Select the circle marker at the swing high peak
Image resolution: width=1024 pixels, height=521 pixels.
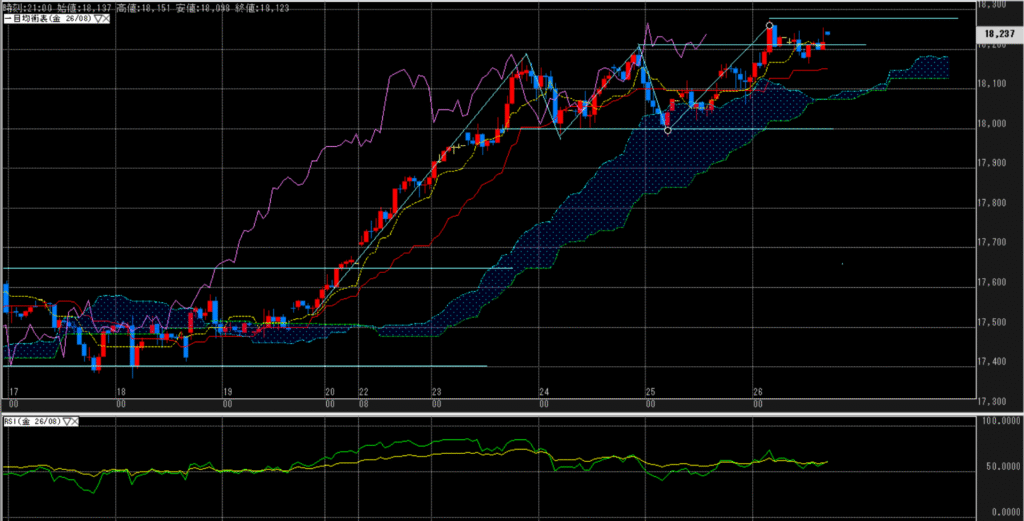coord(769,25)
